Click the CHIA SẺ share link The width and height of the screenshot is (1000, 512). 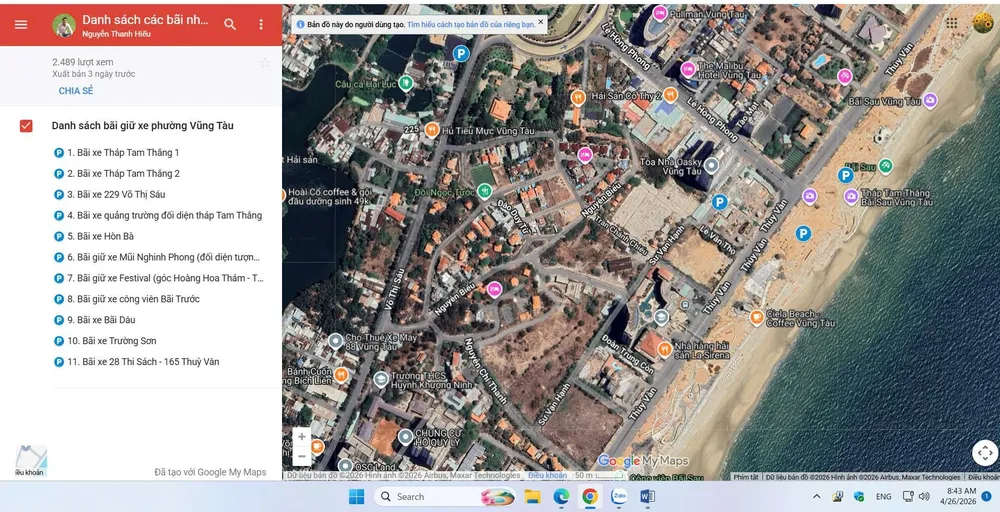pyautogui.click(x=76, y=91)
